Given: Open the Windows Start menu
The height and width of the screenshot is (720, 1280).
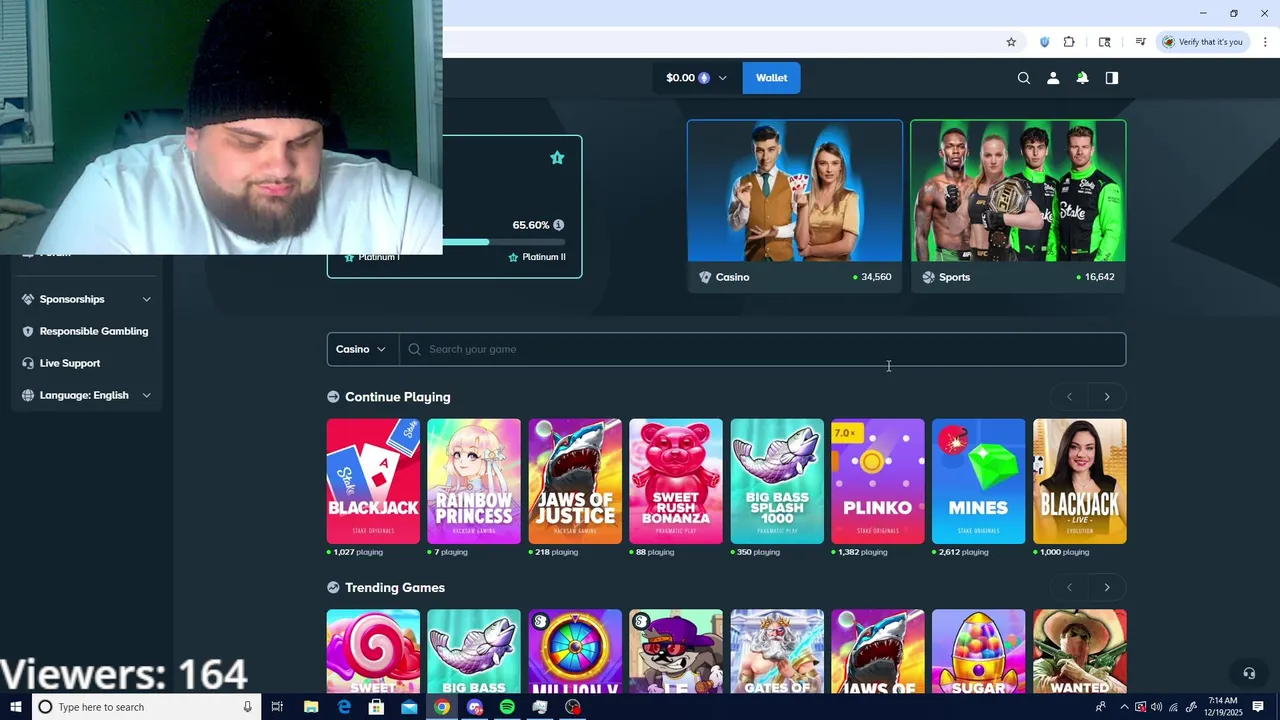Looking at the screenshot, I should tap(16, 707).
